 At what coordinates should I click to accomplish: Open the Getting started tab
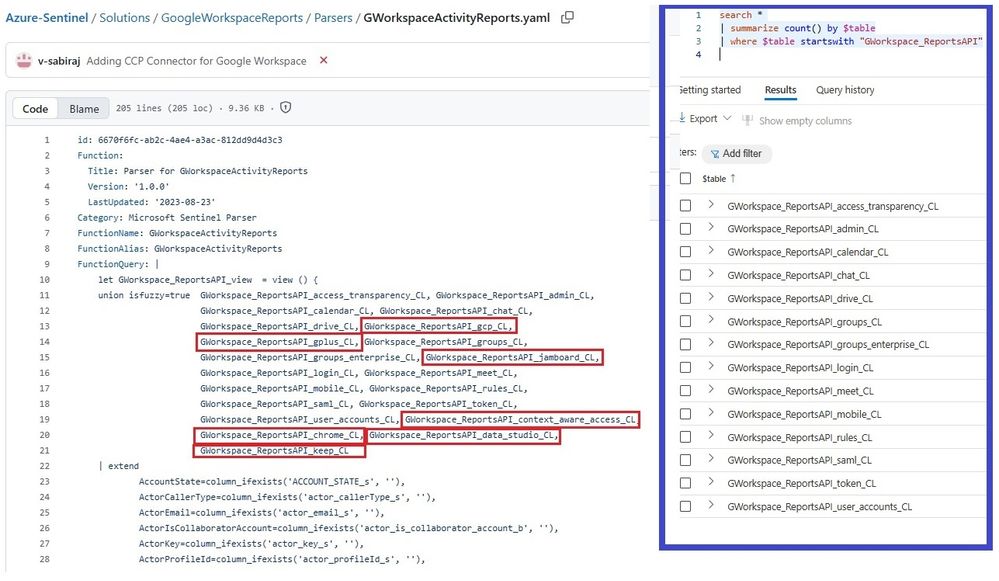pyautogui.click(x=710, y=90)
